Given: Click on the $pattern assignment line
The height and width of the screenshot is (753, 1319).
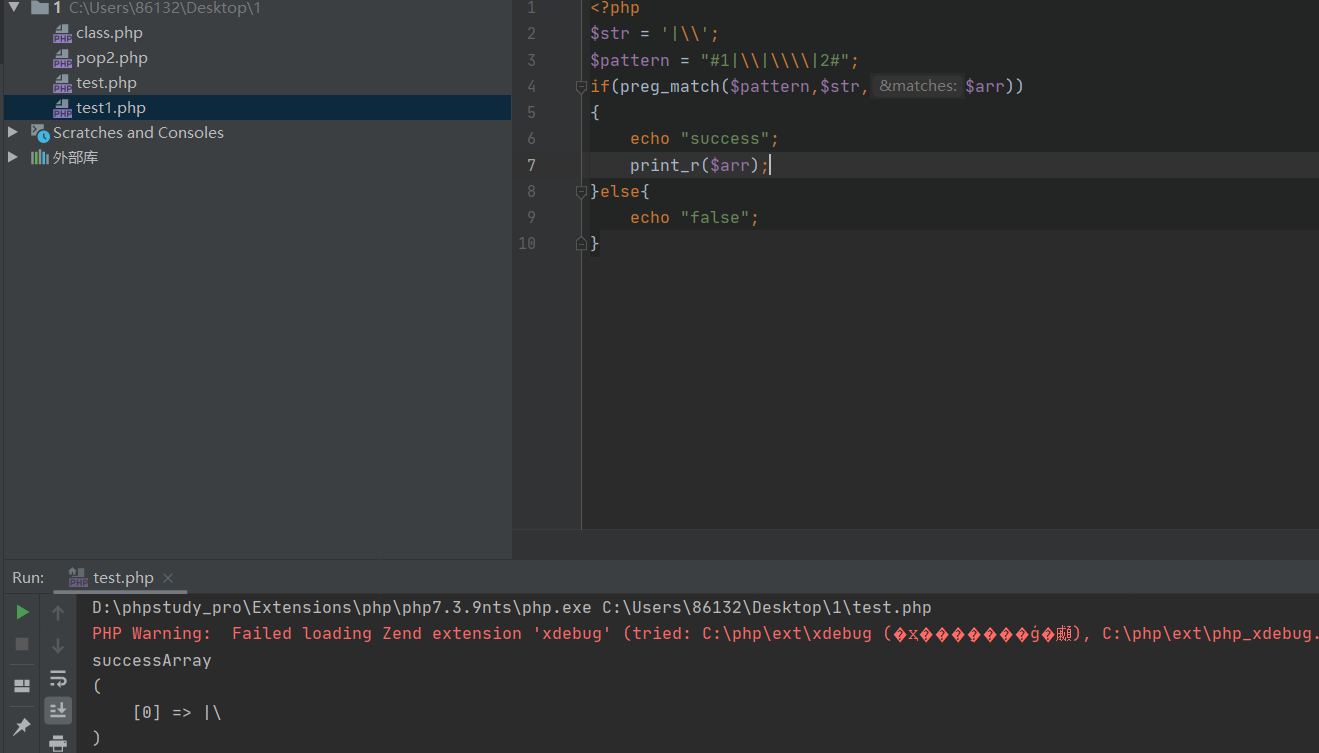Looking at the screenshot, I should pyautogui.click(x=724, y=60).
